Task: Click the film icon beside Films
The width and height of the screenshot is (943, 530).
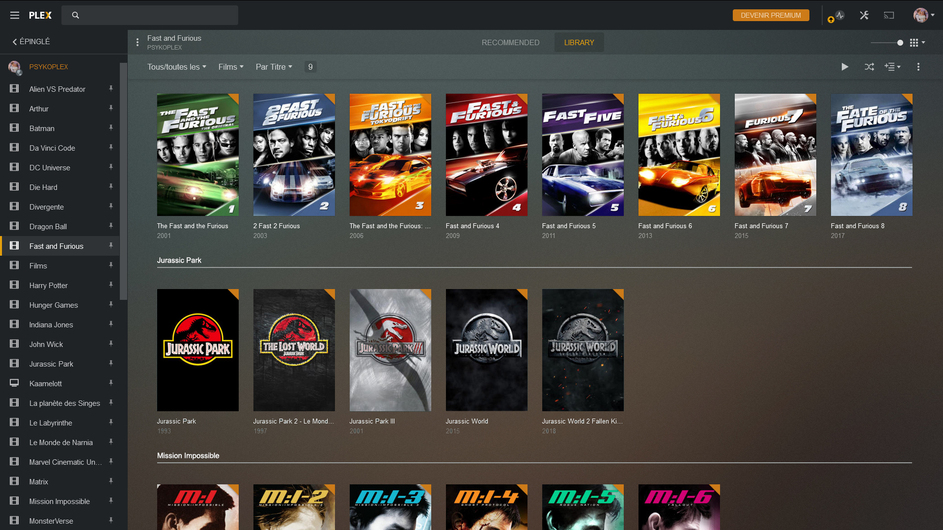Action: click(14, 265)
